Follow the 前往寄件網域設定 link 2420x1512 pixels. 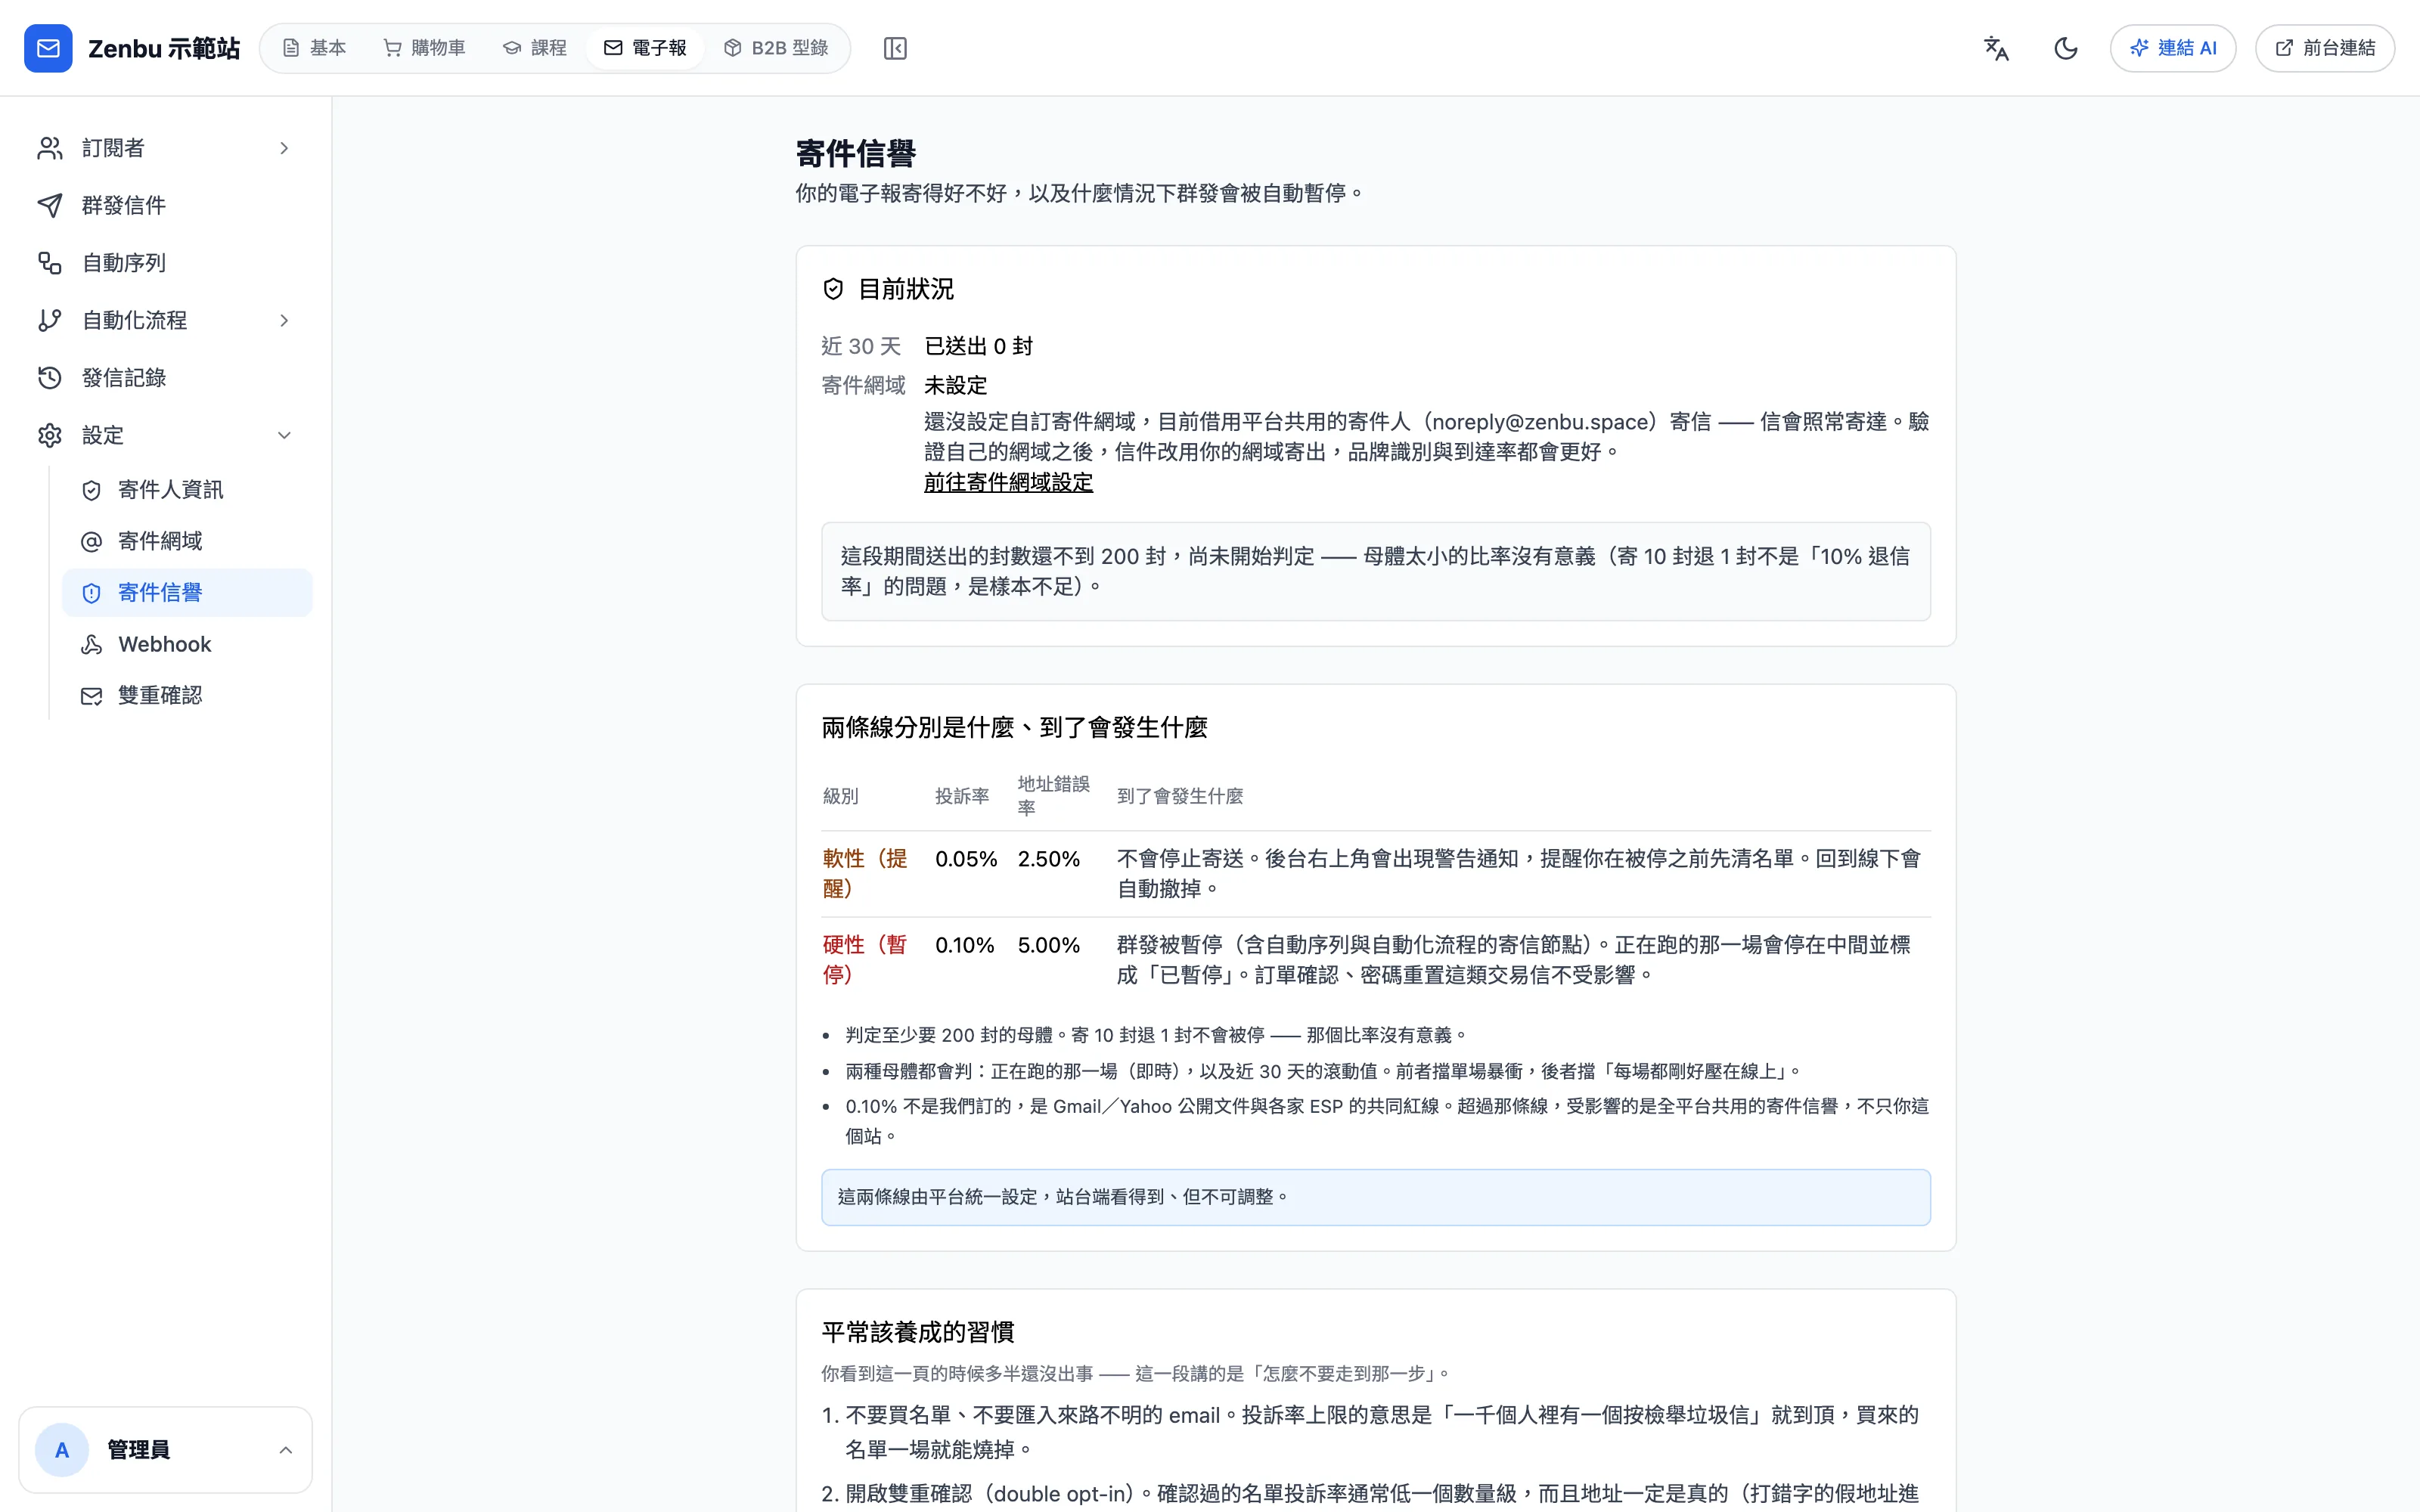click(x=1008, y=482)
